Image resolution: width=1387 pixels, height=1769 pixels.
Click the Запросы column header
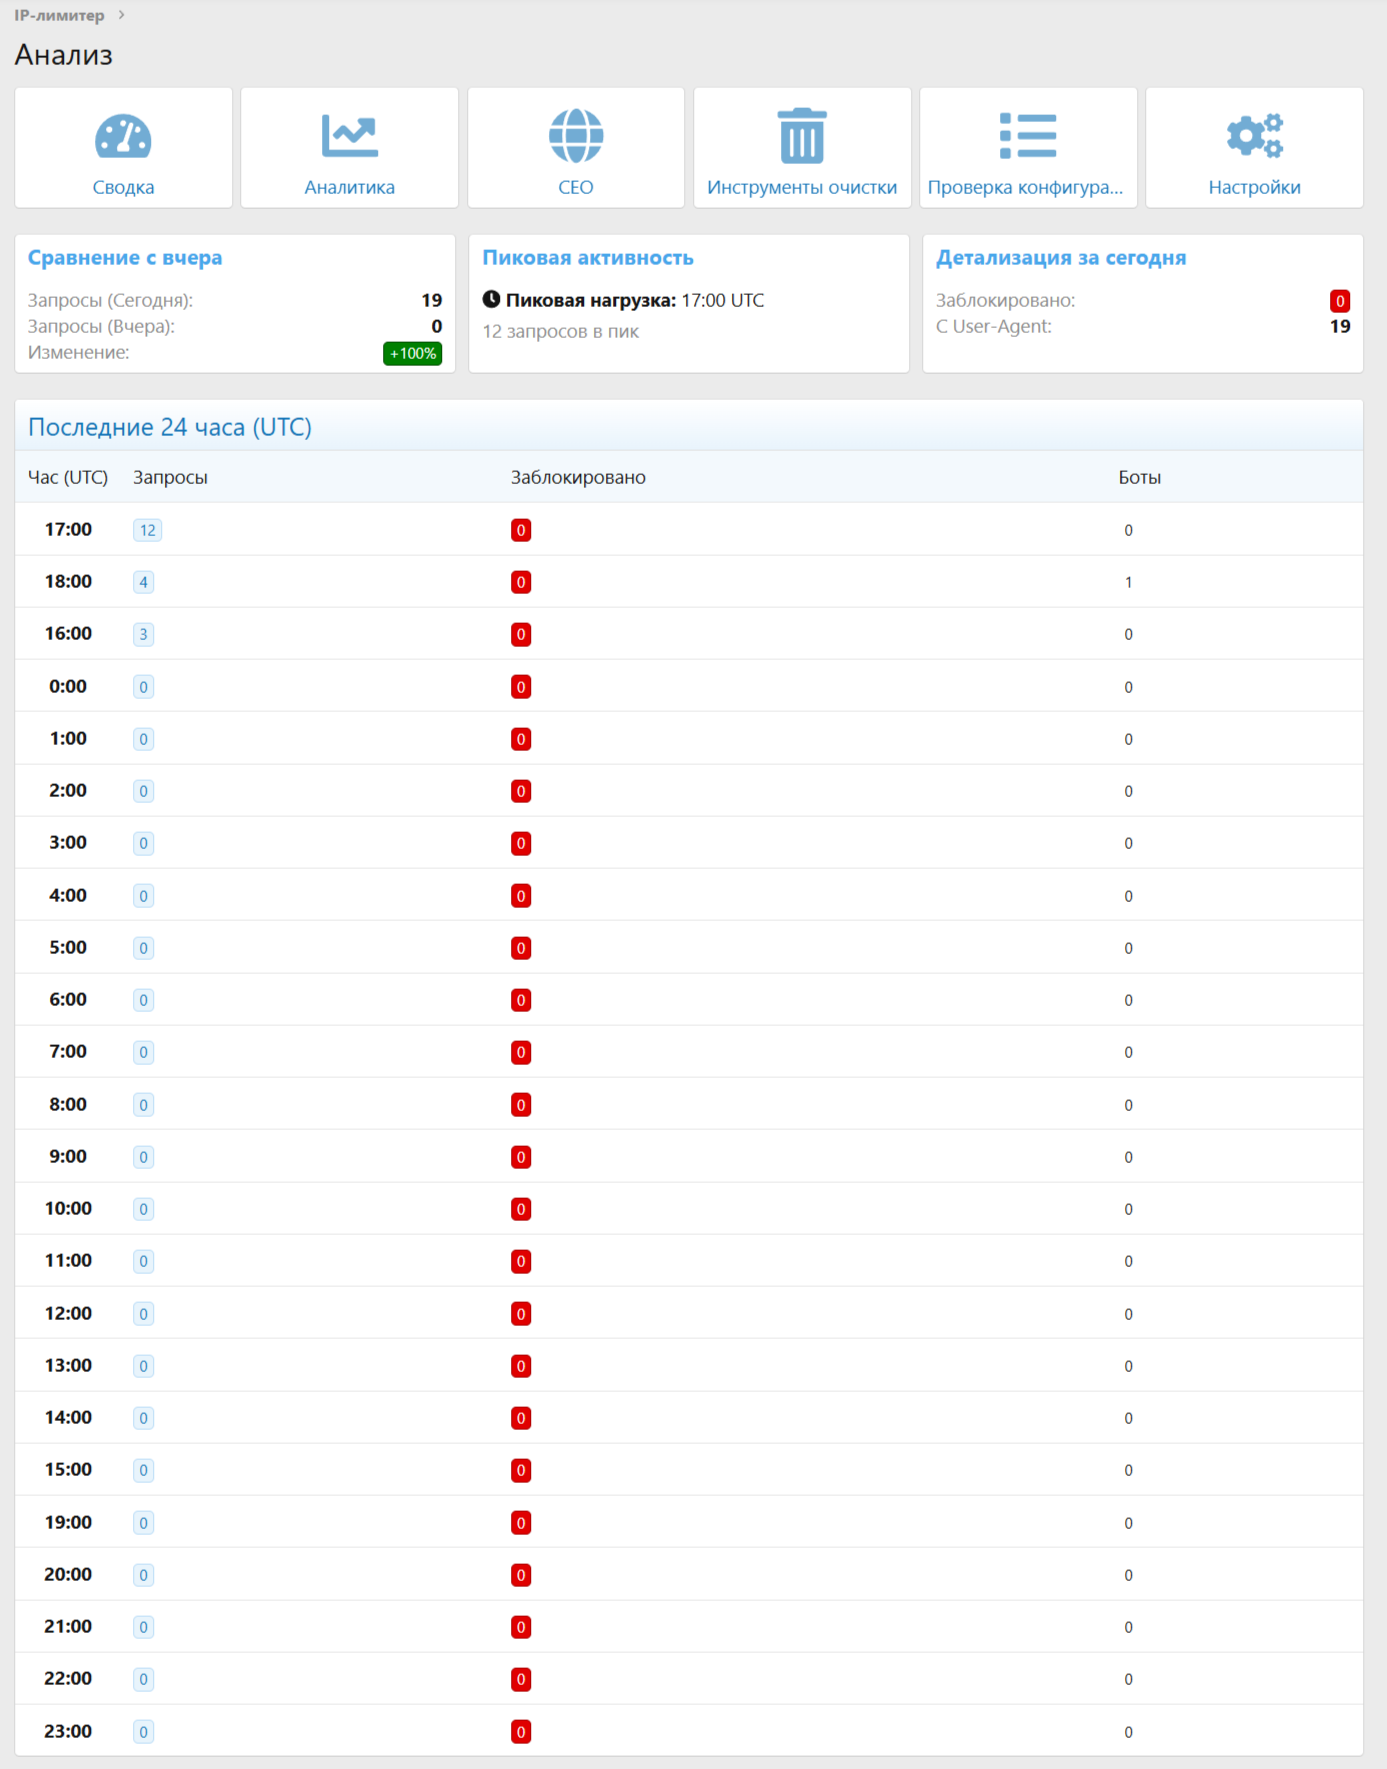[x=171, y=477]
